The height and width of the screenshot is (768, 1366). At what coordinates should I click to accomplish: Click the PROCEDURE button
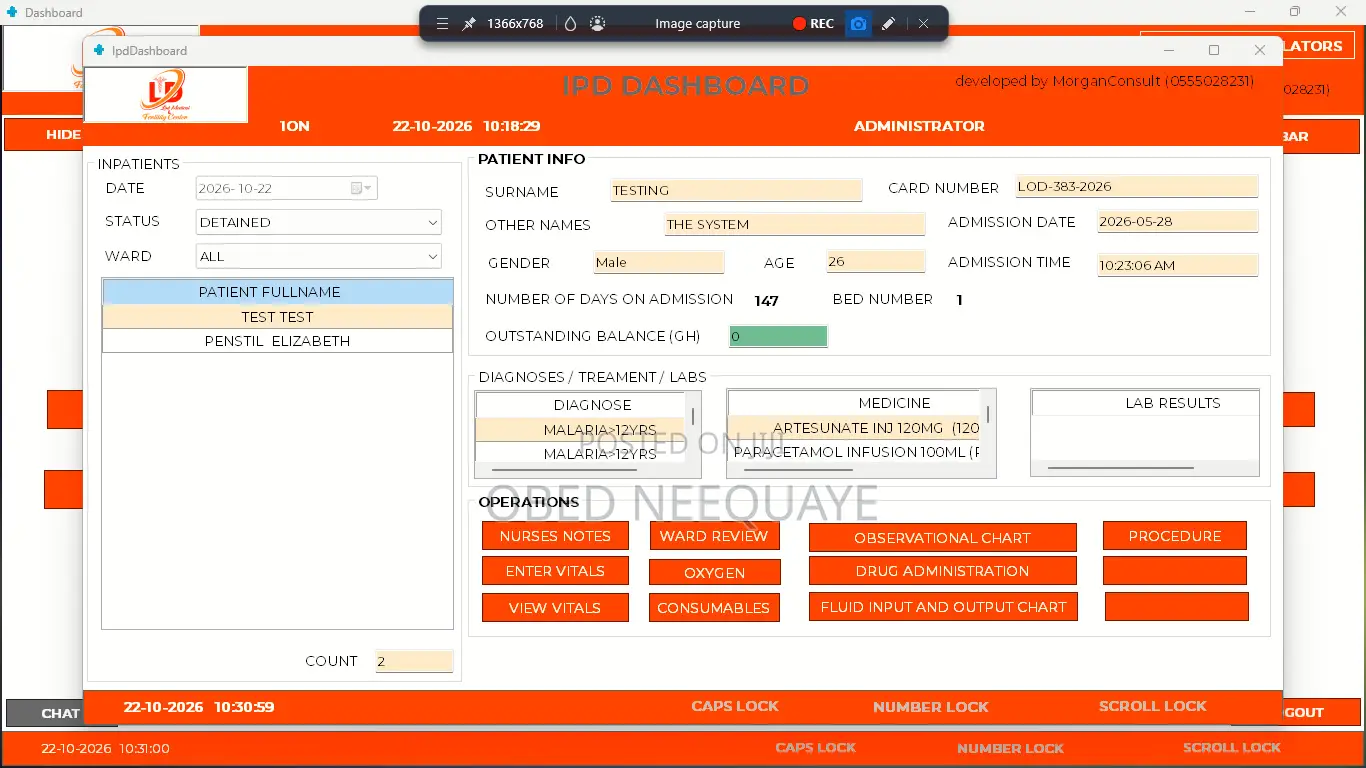click(1175, 536)
